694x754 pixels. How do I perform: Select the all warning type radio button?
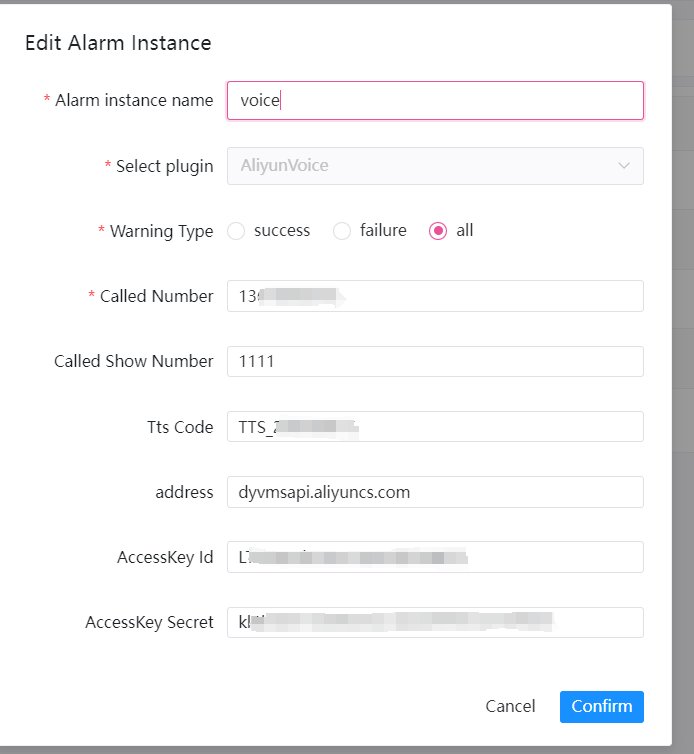[x=438, y=231]
